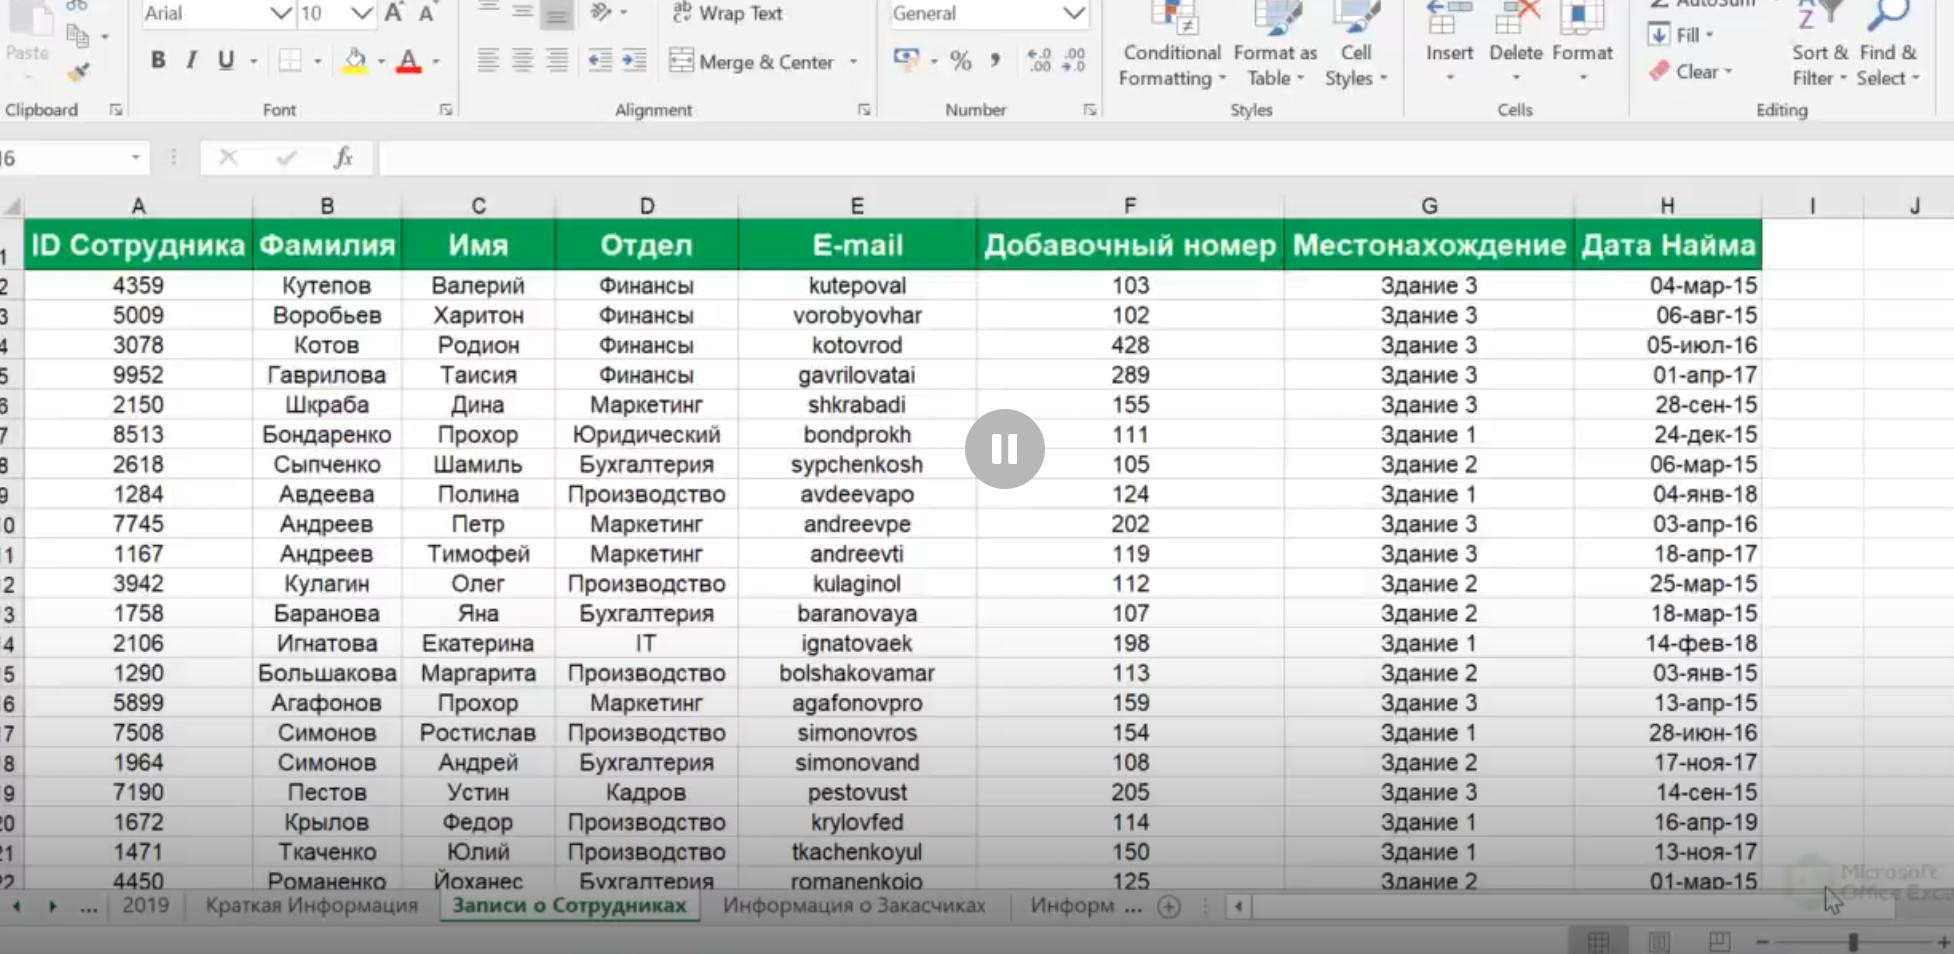Screen dimensions: 1954x954
Task: Toggle italic formatting
Action: [190, 60]
